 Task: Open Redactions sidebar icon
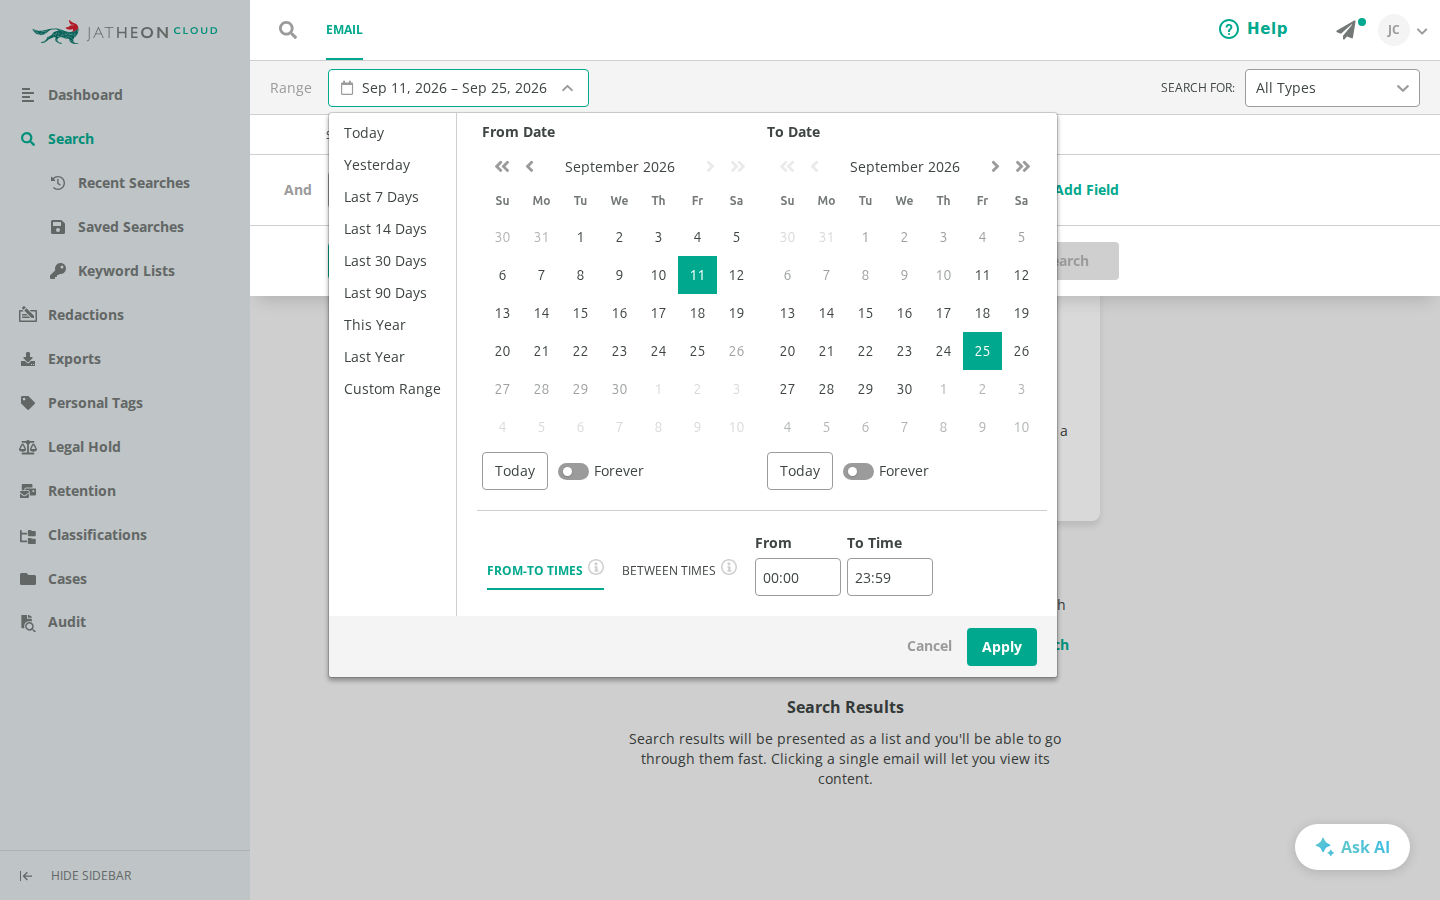[28, 315]
